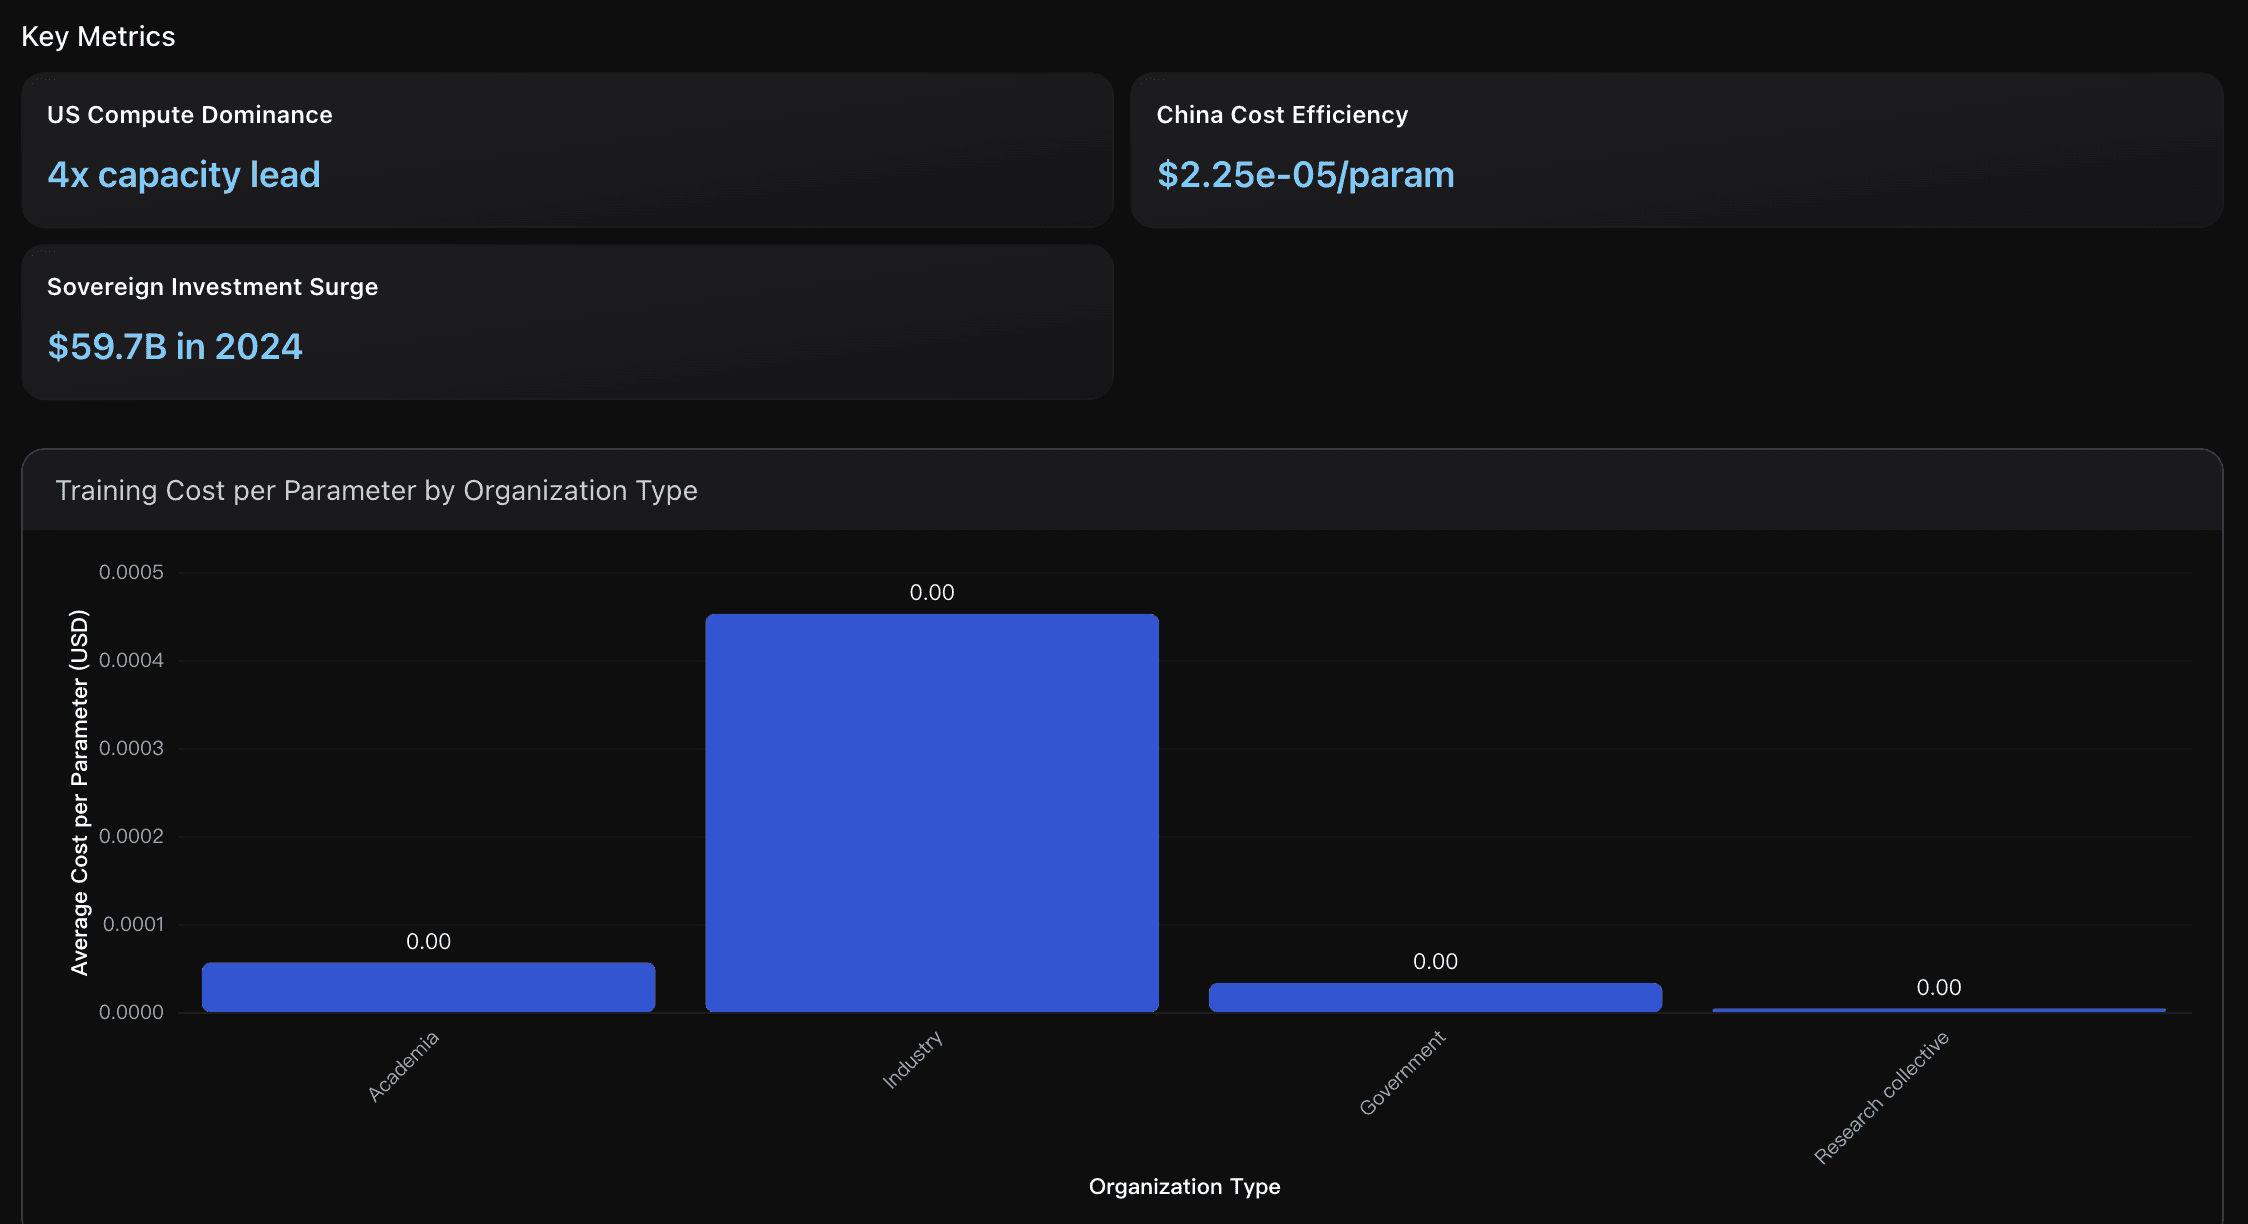The height and width of the screenshot is (1224, 2248).
Task: Click the Average Cost per Parameter axis title
Action: click(x=79, y=792)
